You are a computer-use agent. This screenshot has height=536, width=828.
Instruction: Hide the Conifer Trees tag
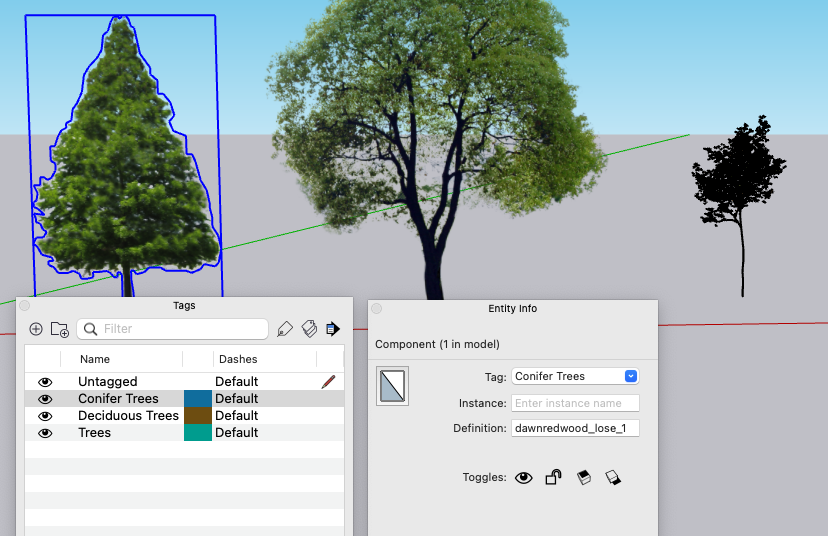tap(45, 399)
